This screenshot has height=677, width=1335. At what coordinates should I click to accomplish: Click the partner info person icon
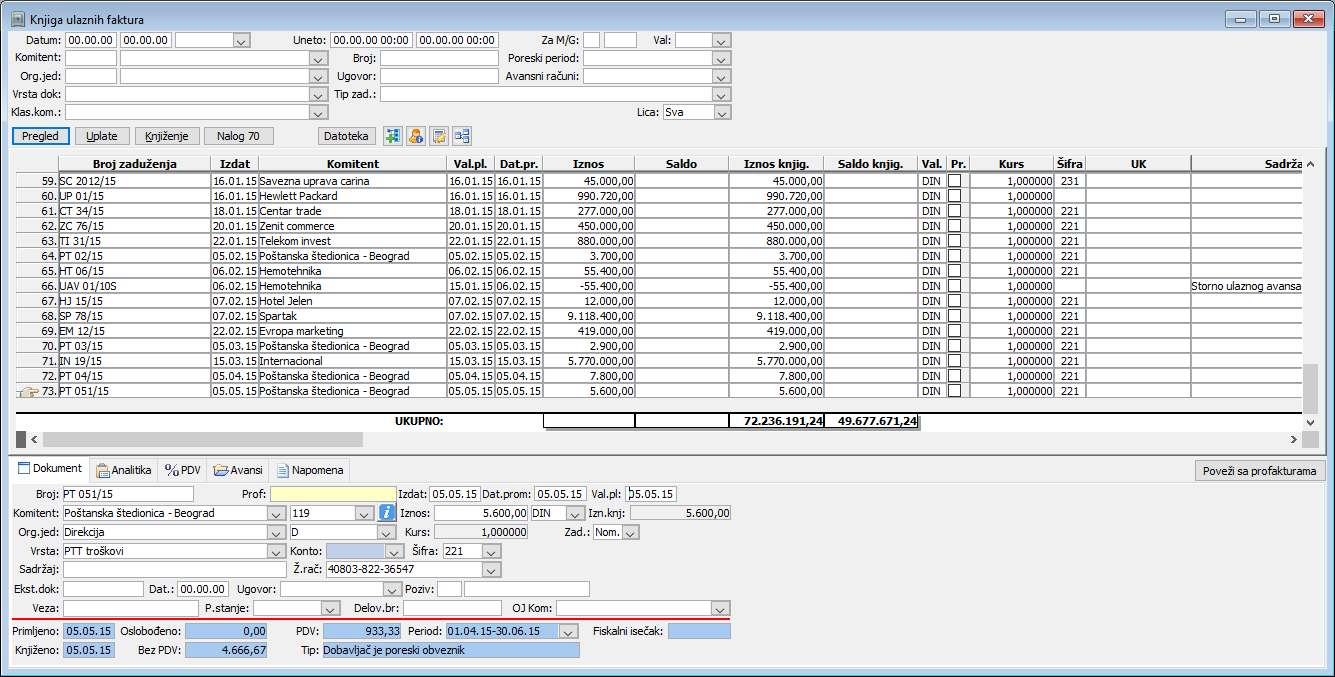[415, 136]
